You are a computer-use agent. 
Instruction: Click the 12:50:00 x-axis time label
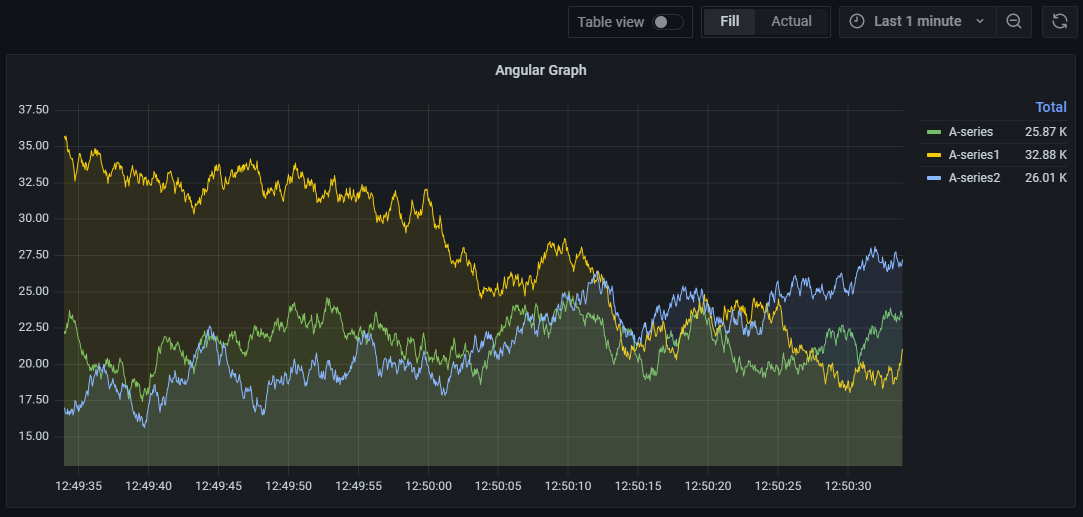pyautogui.click(x=428, y=486)
